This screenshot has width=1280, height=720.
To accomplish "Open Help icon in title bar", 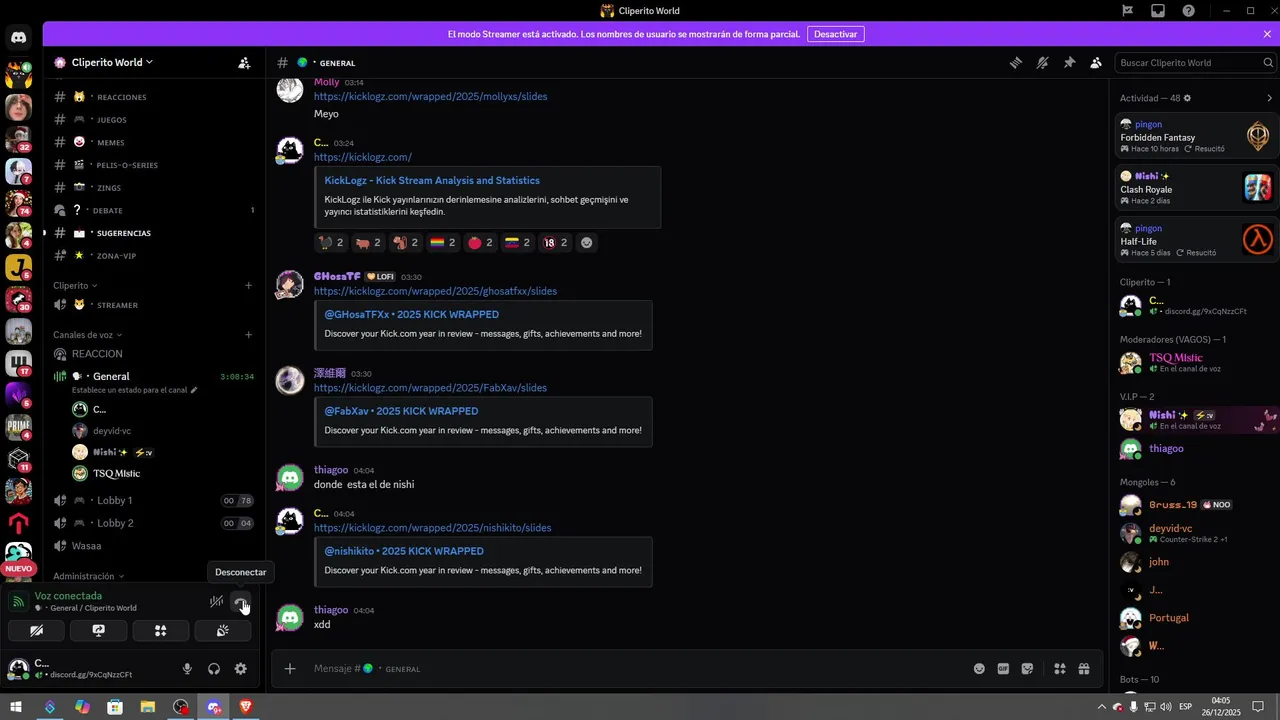I will tap(1188, 11).
